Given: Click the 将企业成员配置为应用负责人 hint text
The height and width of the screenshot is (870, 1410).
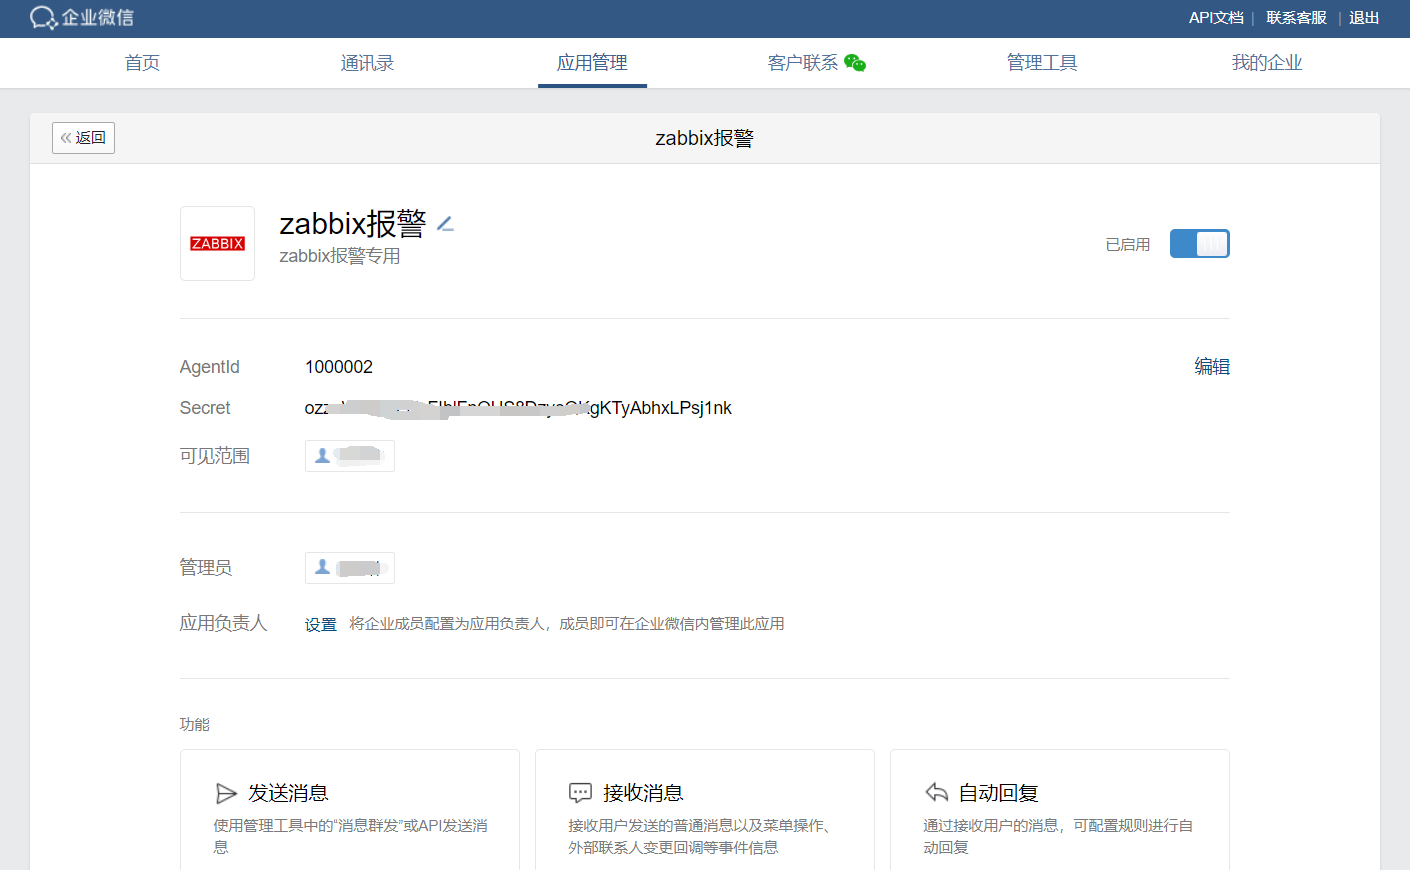Looking at the screenshot, I should coord(567,624).
